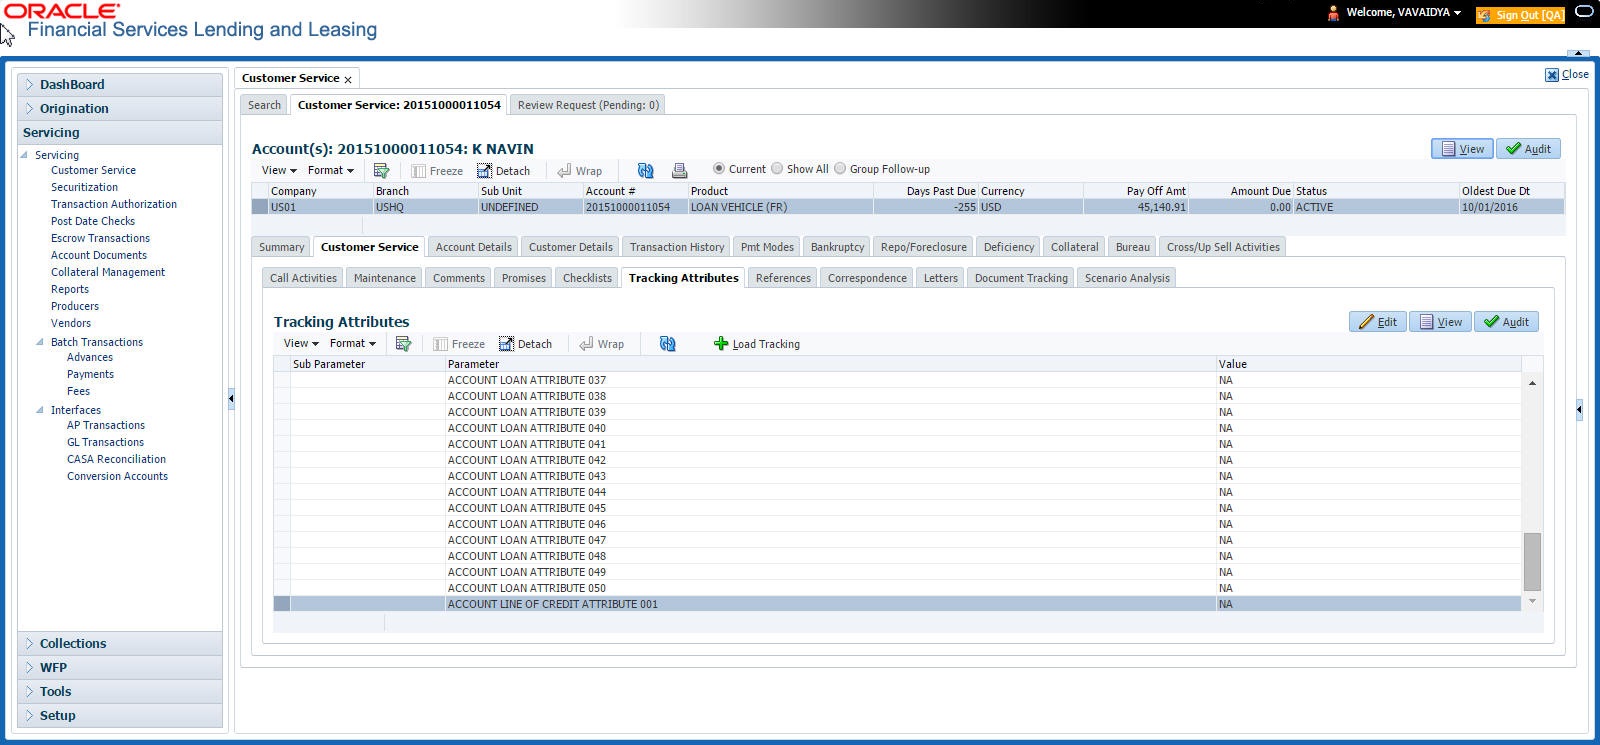Screen dimensions: 1600x745
Task: Refresh the account table
Action: 646,171
